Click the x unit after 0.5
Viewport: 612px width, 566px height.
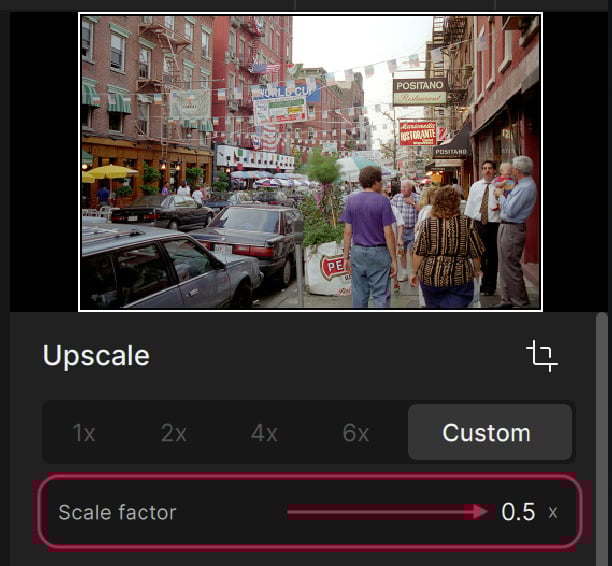coord(553,513)
